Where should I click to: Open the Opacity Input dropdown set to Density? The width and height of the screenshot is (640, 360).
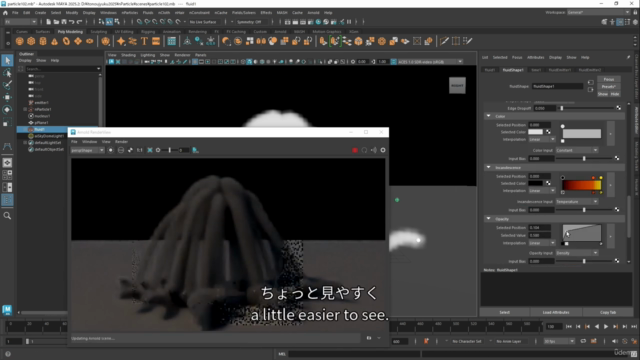coord(577,253)
